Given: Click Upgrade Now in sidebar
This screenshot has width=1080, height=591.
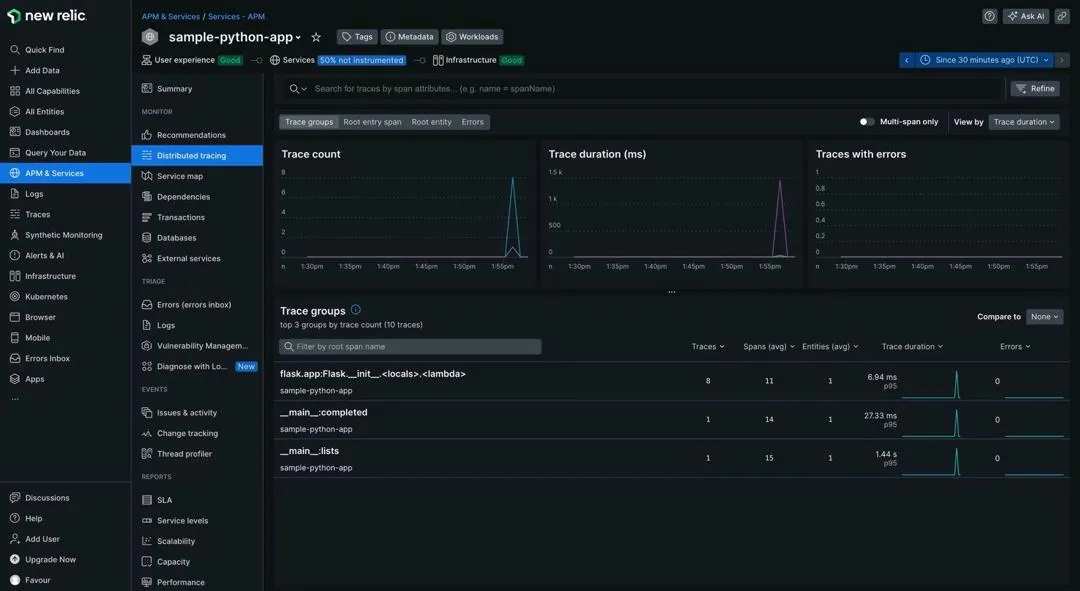Looking at the screenshot, I should [43, 560].
